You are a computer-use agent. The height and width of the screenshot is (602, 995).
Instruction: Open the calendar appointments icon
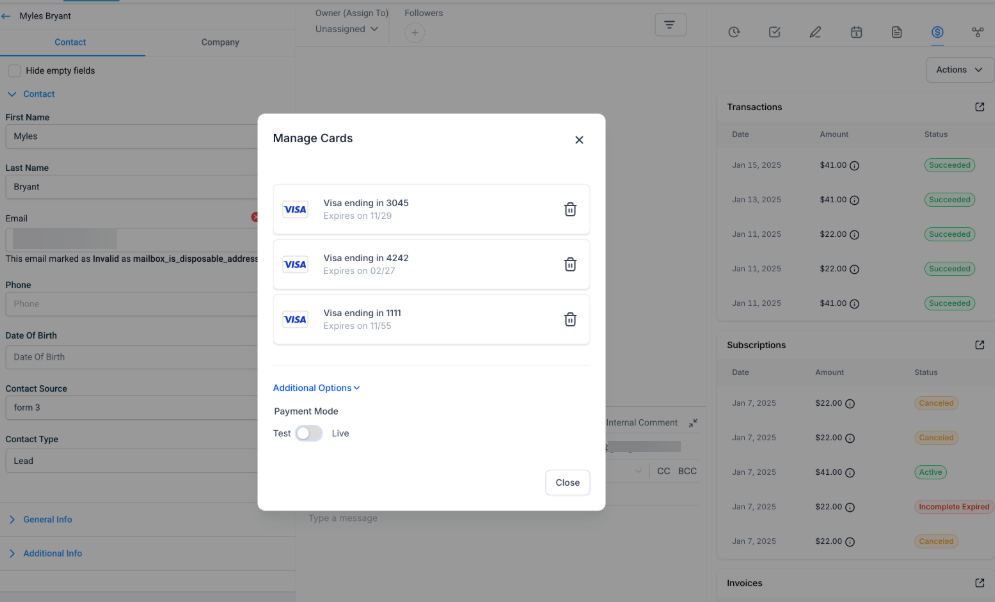pyautogui.click(x=856, y=32)
